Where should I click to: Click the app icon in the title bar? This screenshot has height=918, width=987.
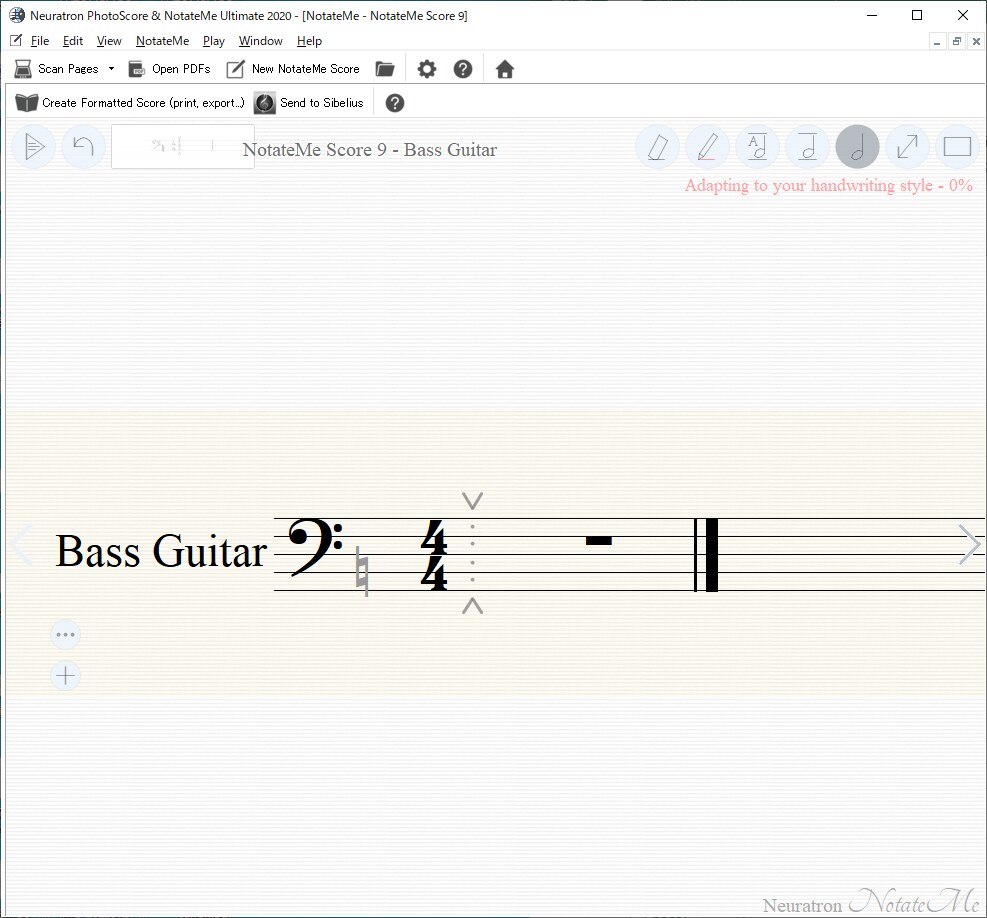17,15
